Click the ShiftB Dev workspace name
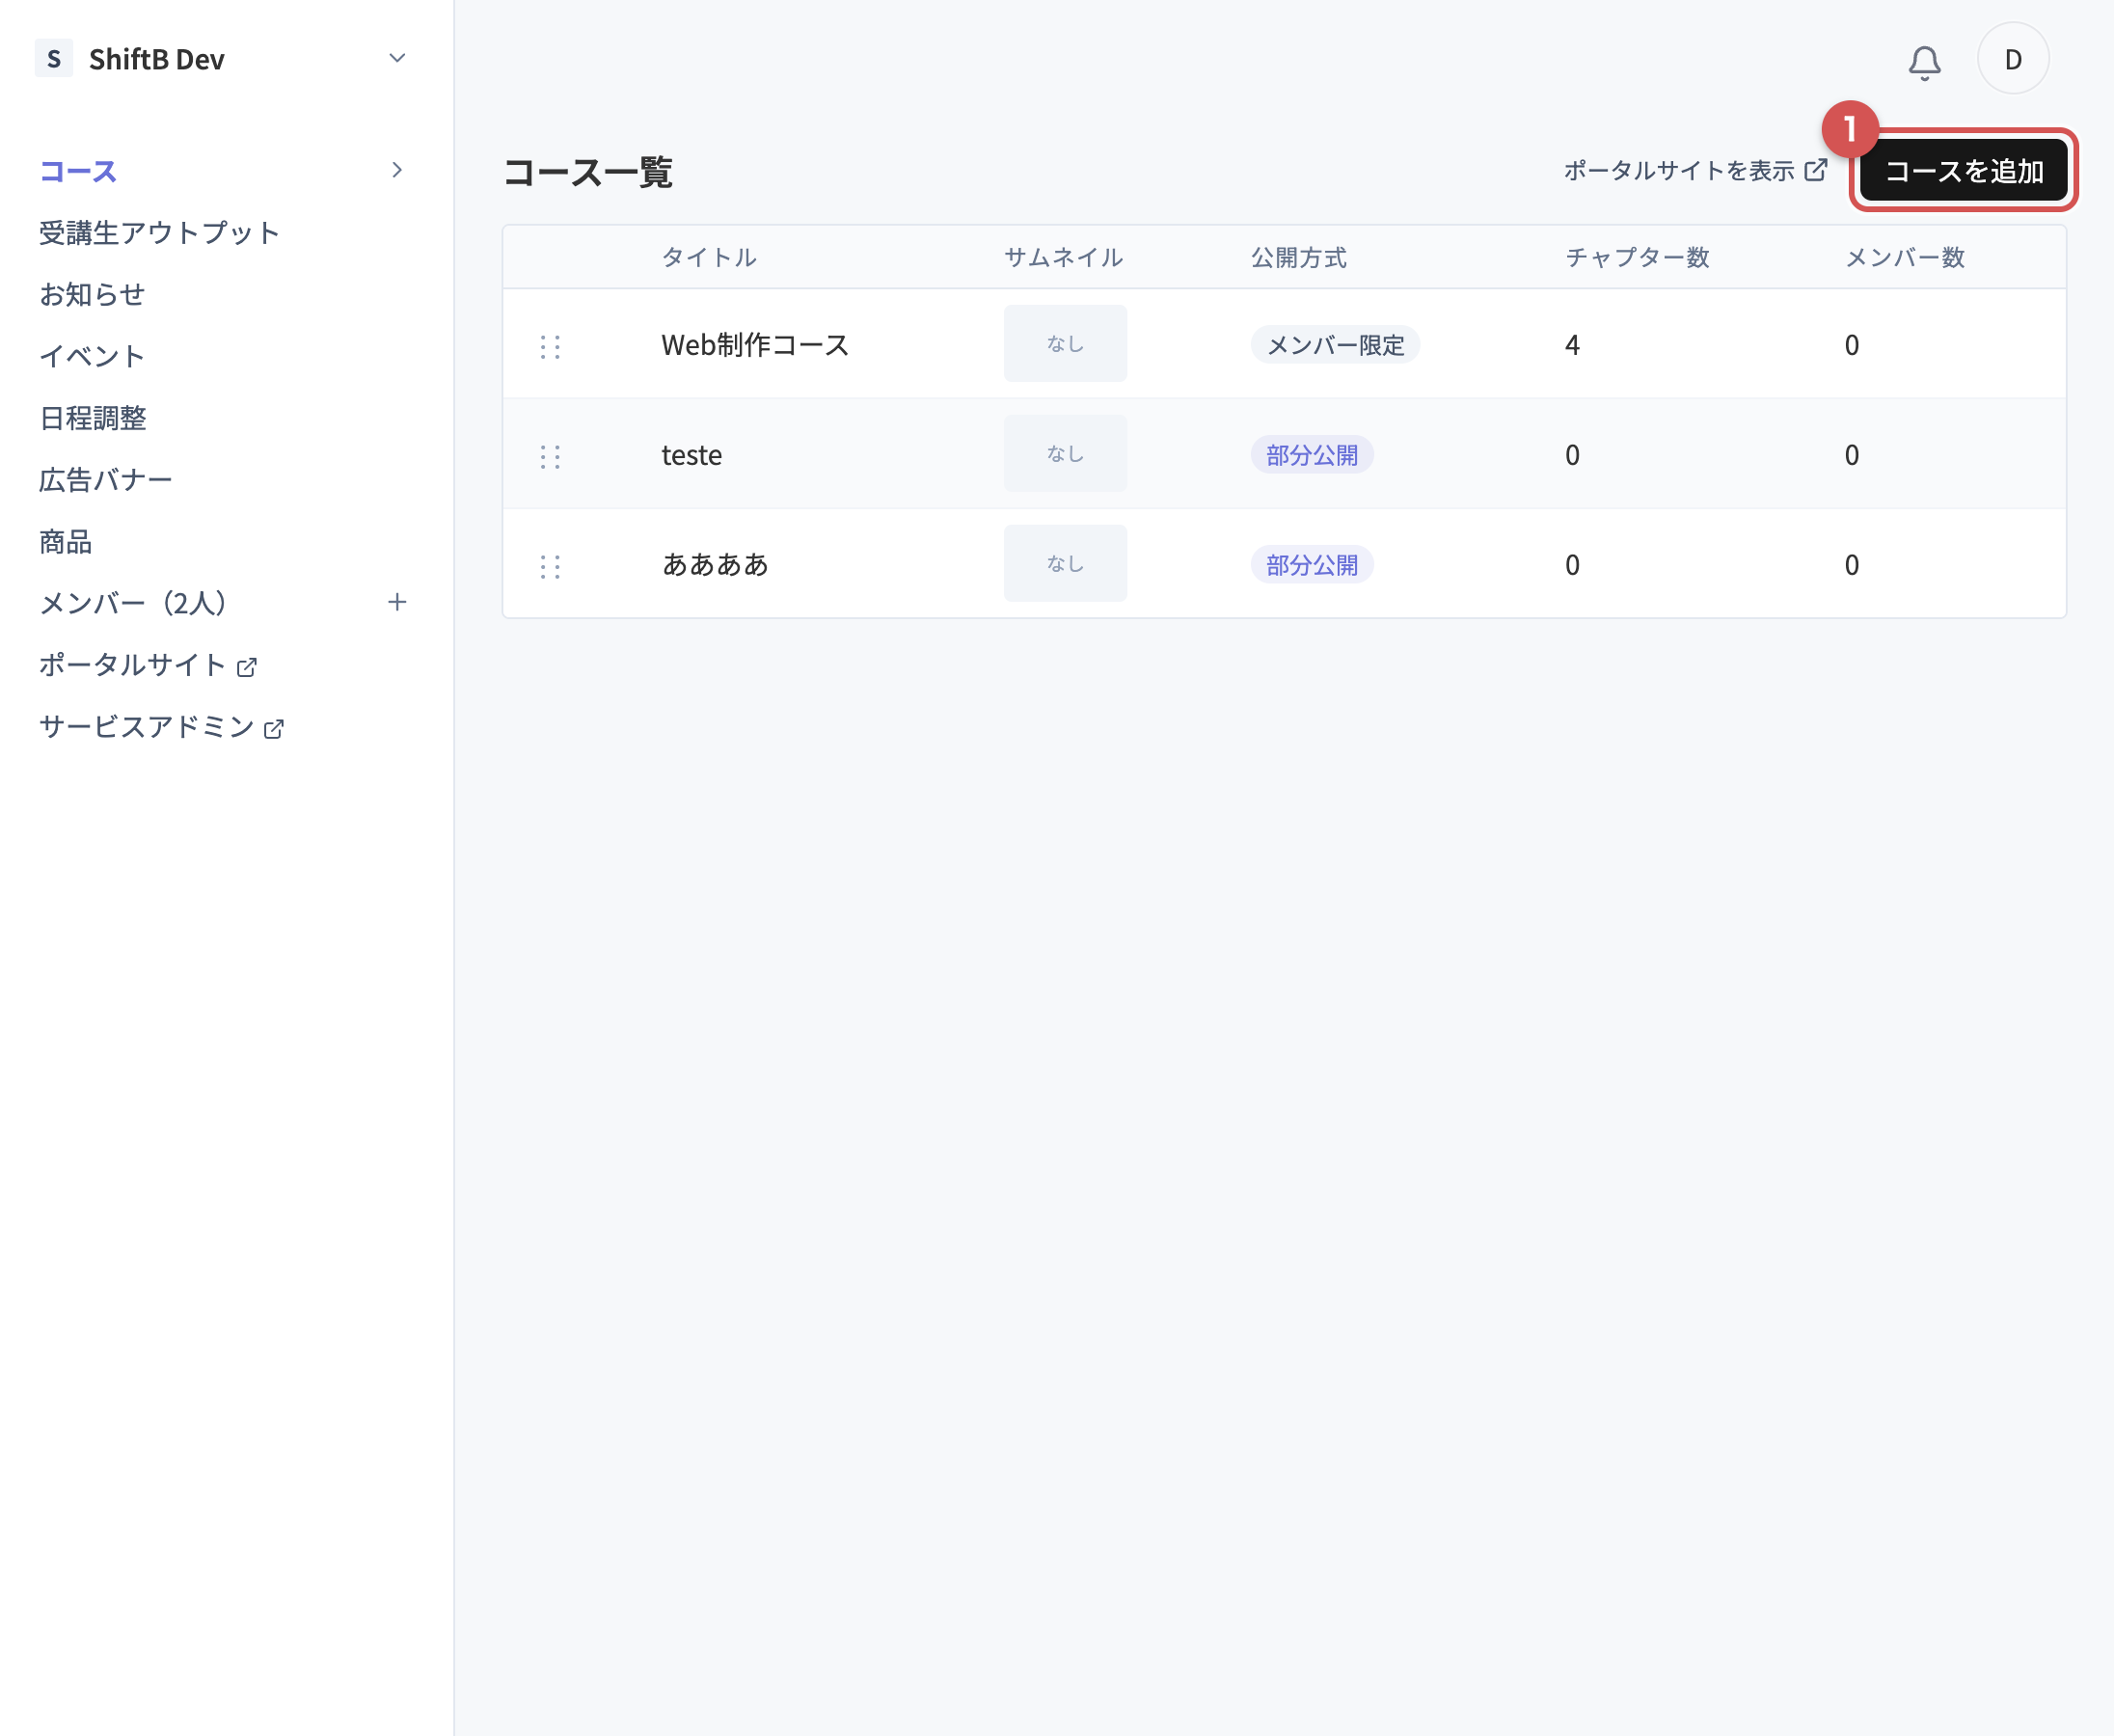The width and height of the screenshot is (2114, 1736). [x=157, y=59]
